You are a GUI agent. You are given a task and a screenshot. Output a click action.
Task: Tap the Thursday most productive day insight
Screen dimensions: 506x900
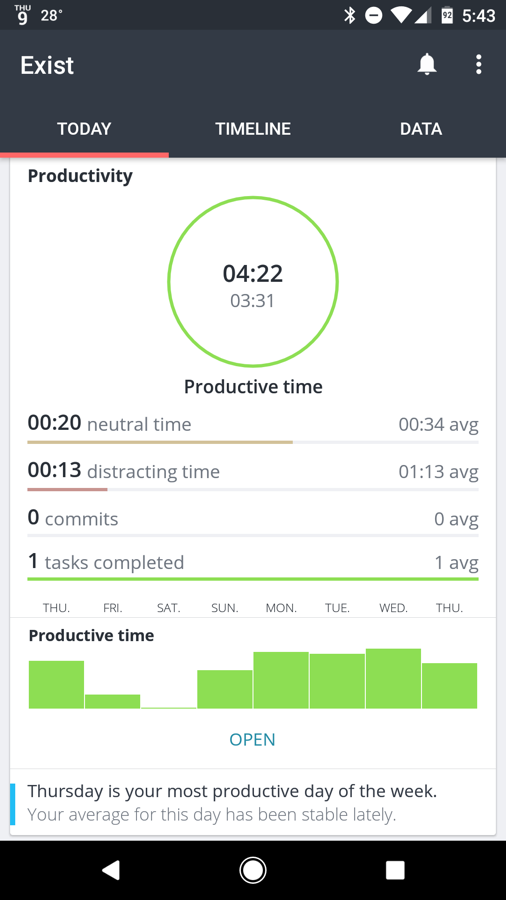pyautogui.click(x=253, y=803)
